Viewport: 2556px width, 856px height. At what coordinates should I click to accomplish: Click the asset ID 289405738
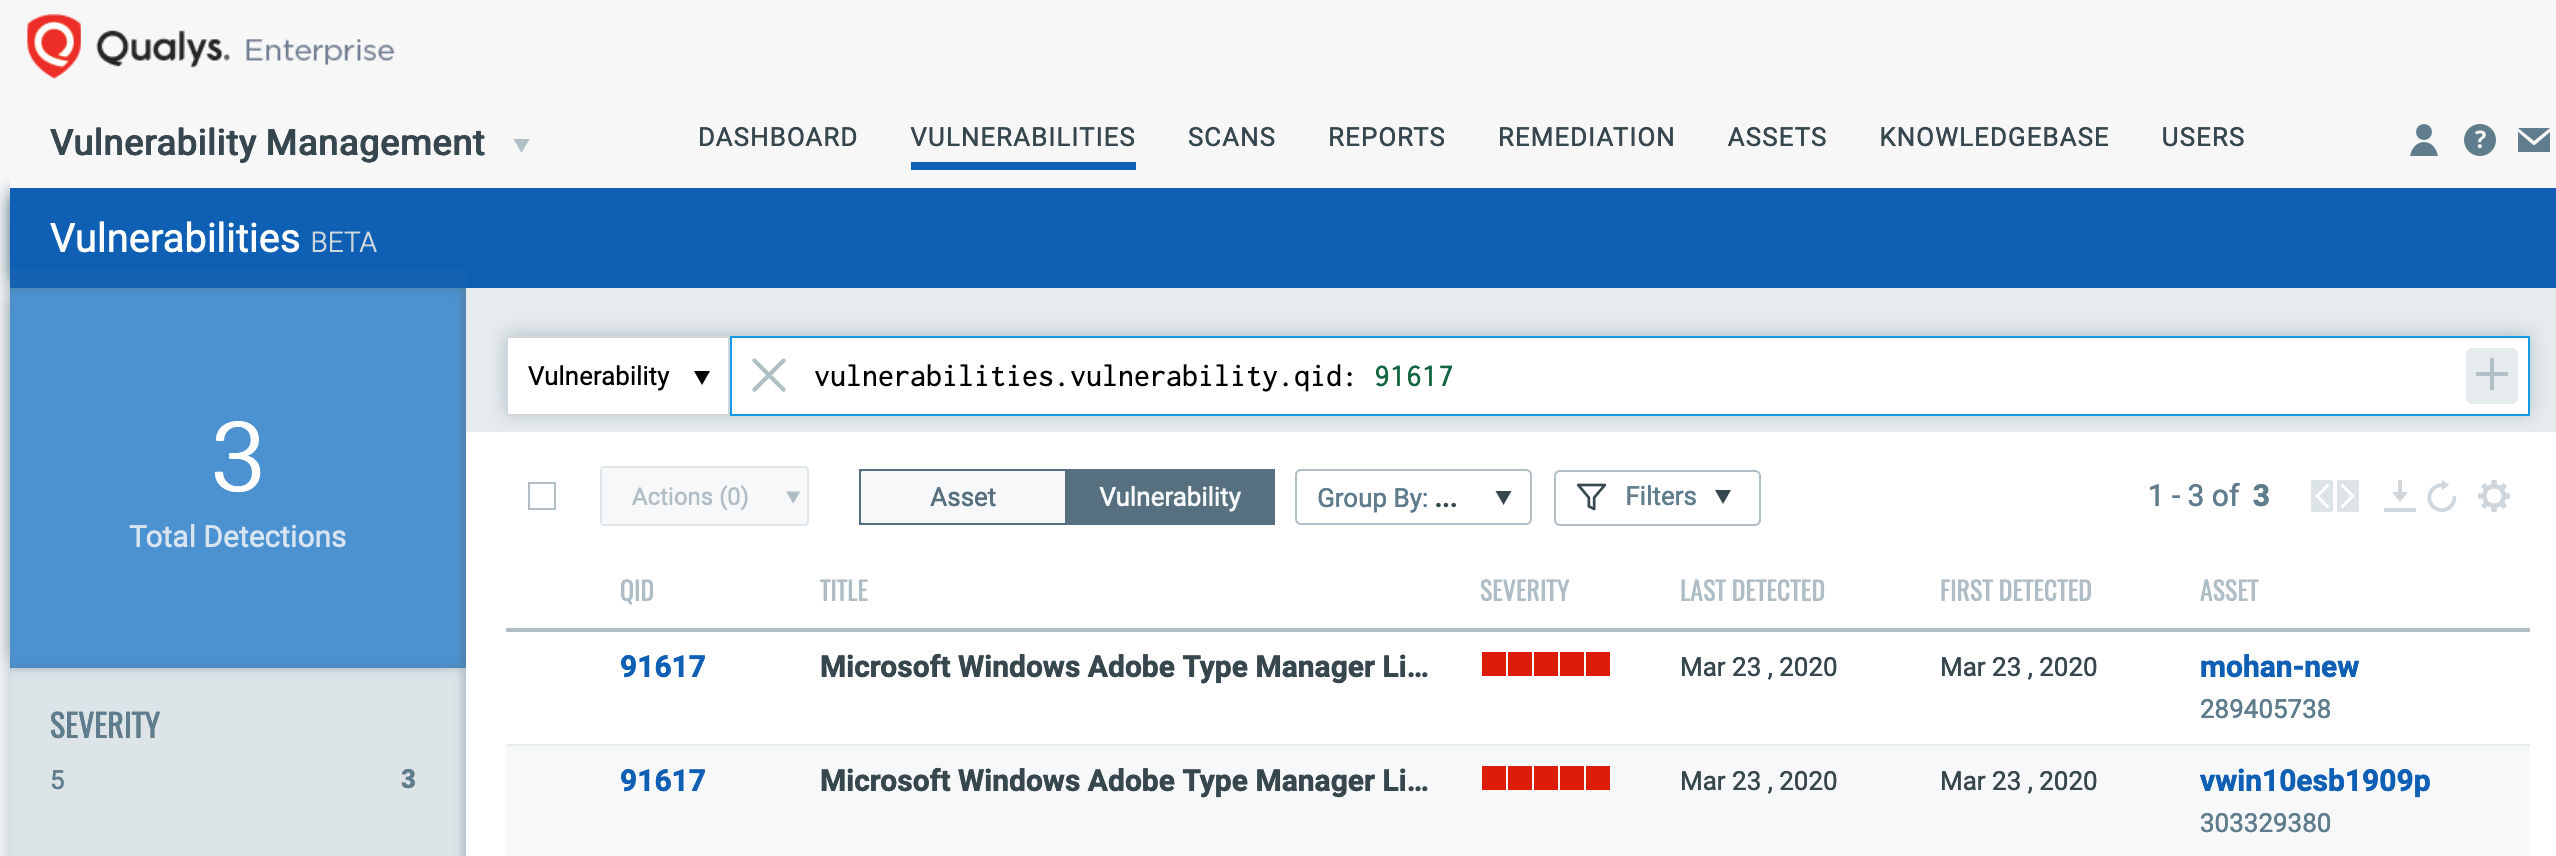(x=2265, y=709)
